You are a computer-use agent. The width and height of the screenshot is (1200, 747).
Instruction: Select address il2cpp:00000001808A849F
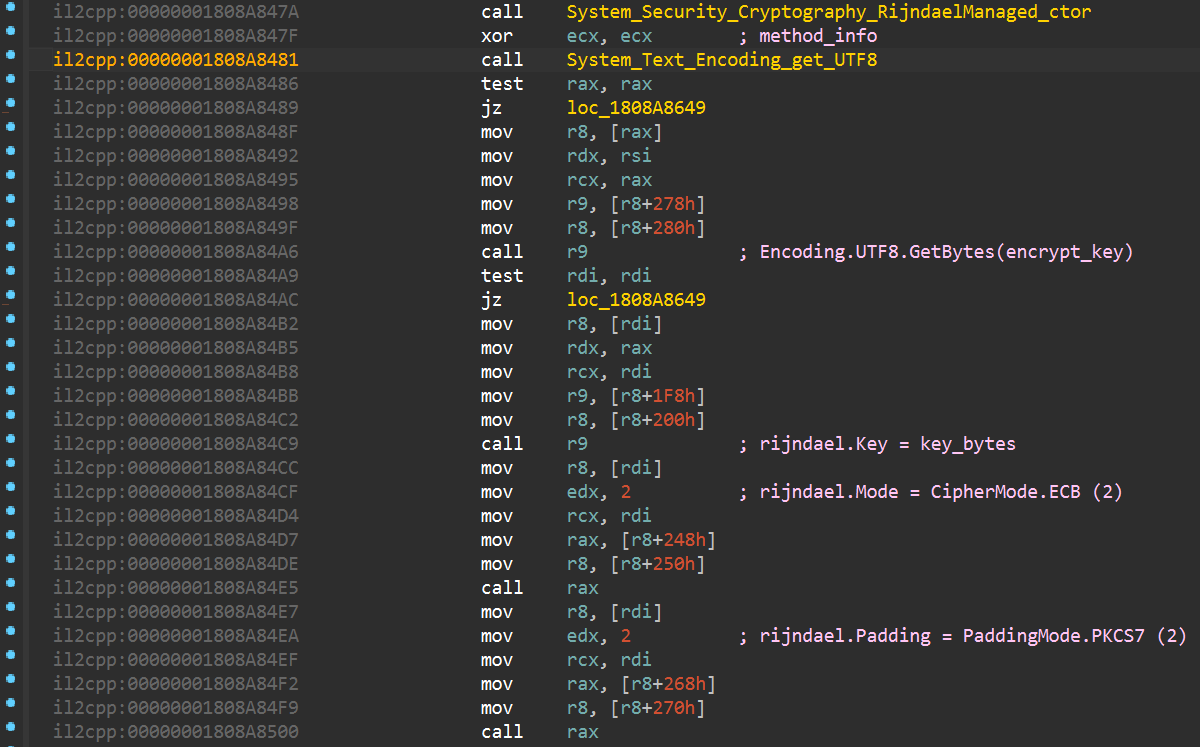tap(176, 228)
